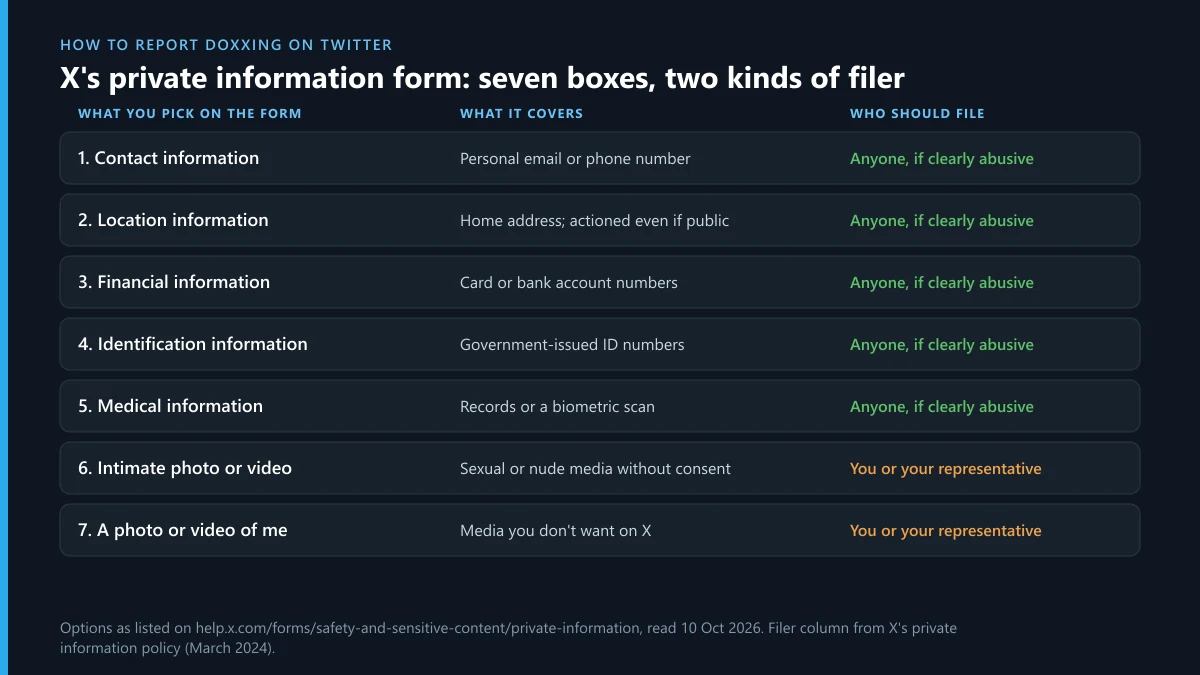The height and width of the screenshot is (675, 1200).
Task: Click the title about seven boxes, two filers
Action: point(482,78)
